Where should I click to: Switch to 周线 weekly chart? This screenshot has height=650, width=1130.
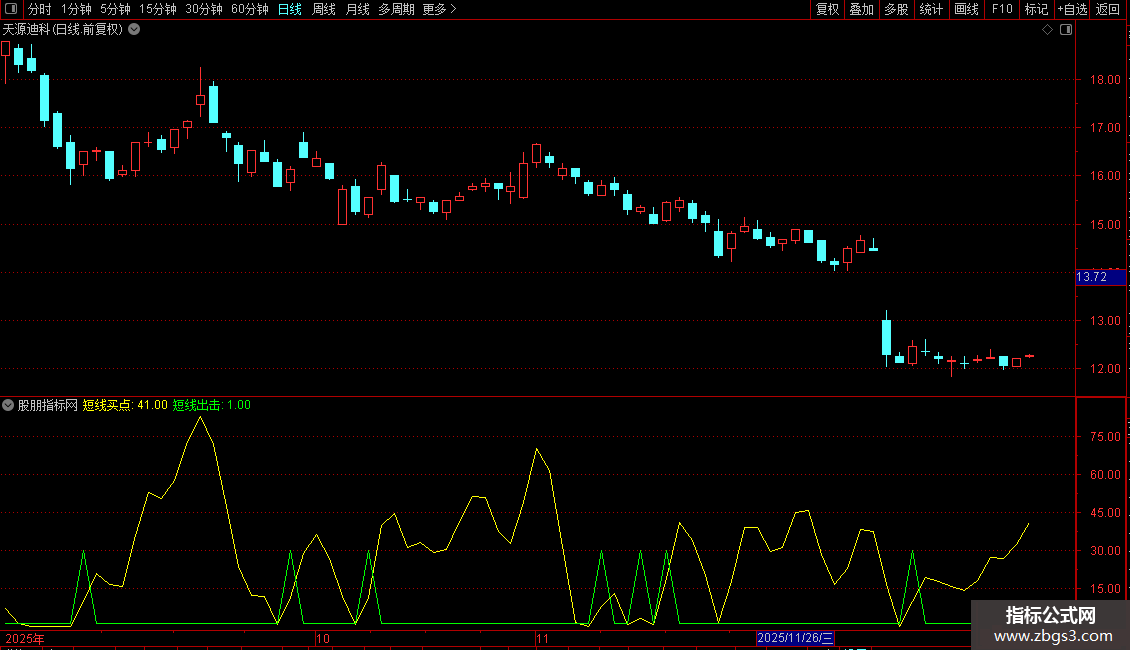click(324, 9)
